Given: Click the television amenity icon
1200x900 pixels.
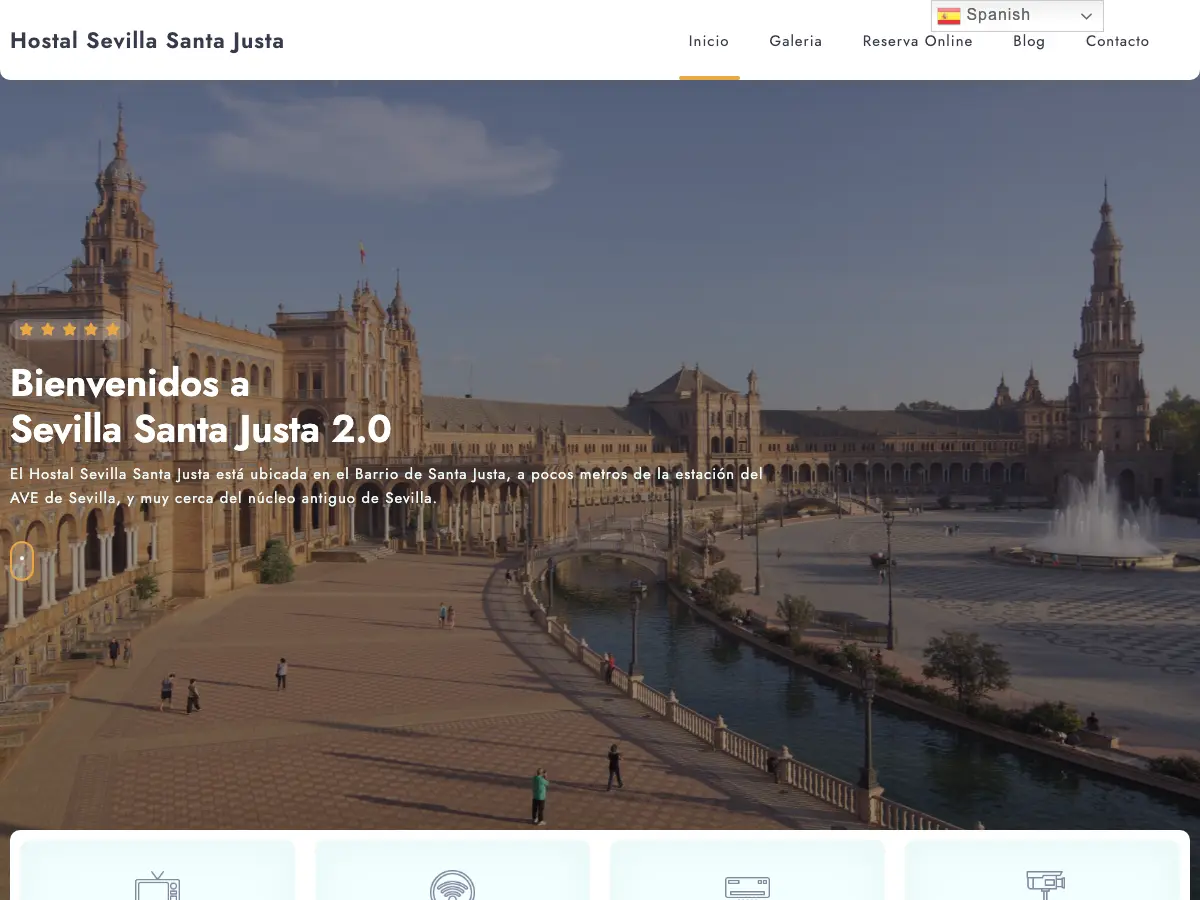Looking at the screenshot, I should click(x=157, y=886).
